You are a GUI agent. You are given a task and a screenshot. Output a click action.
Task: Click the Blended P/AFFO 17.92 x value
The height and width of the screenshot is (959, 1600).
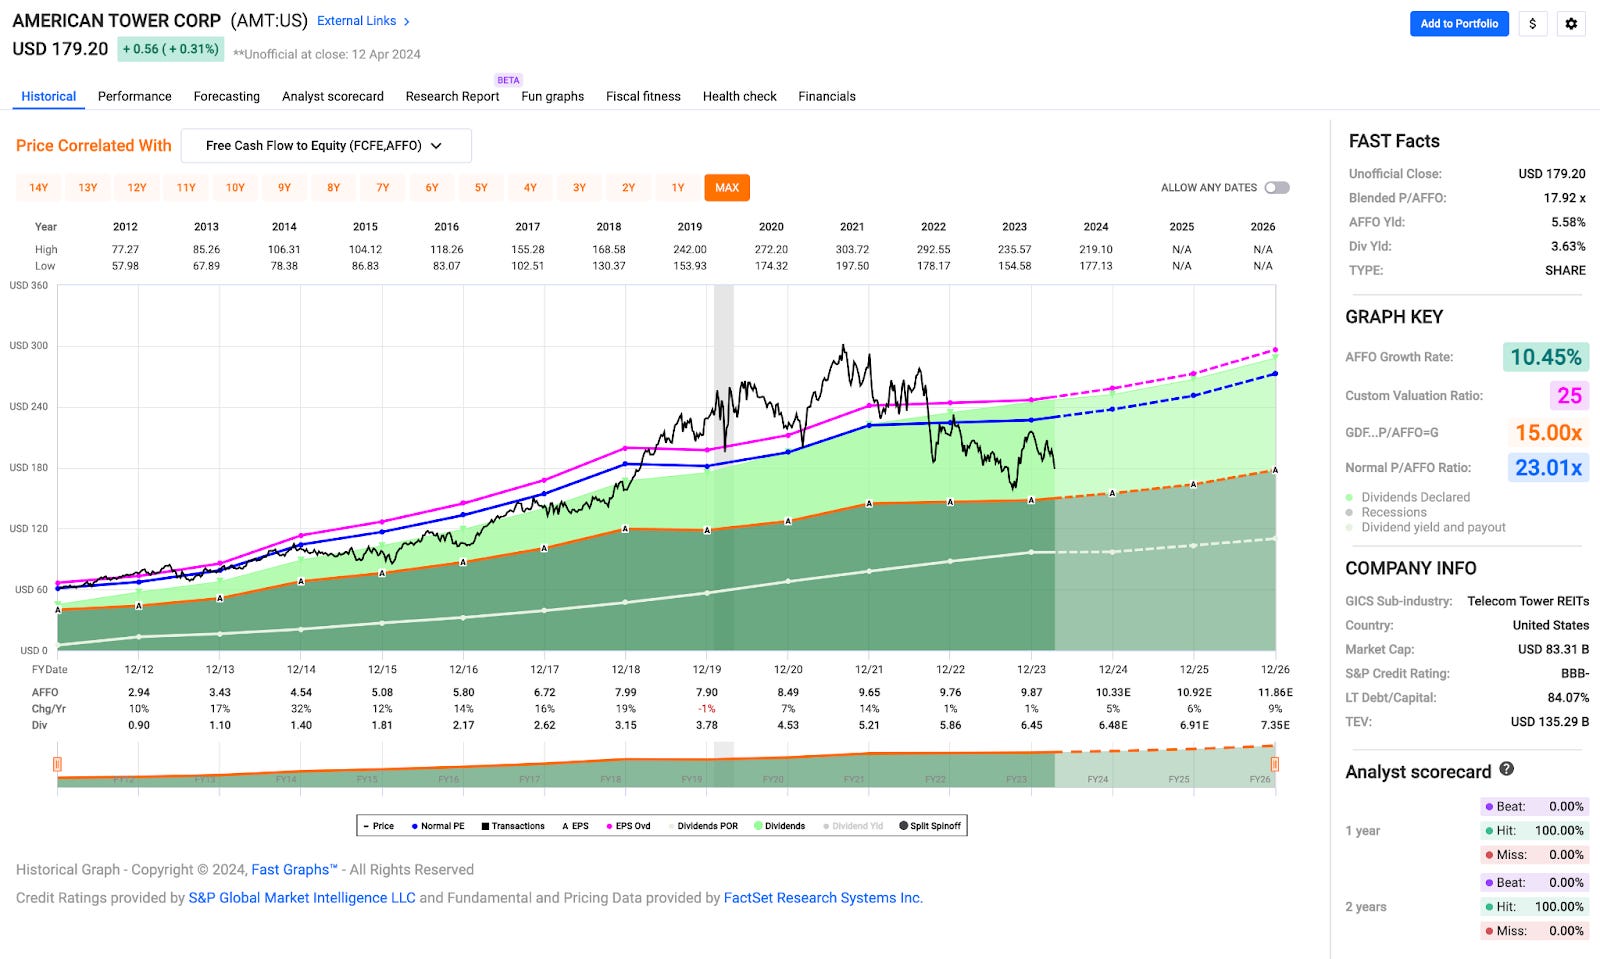click(x=1565, y=198)
